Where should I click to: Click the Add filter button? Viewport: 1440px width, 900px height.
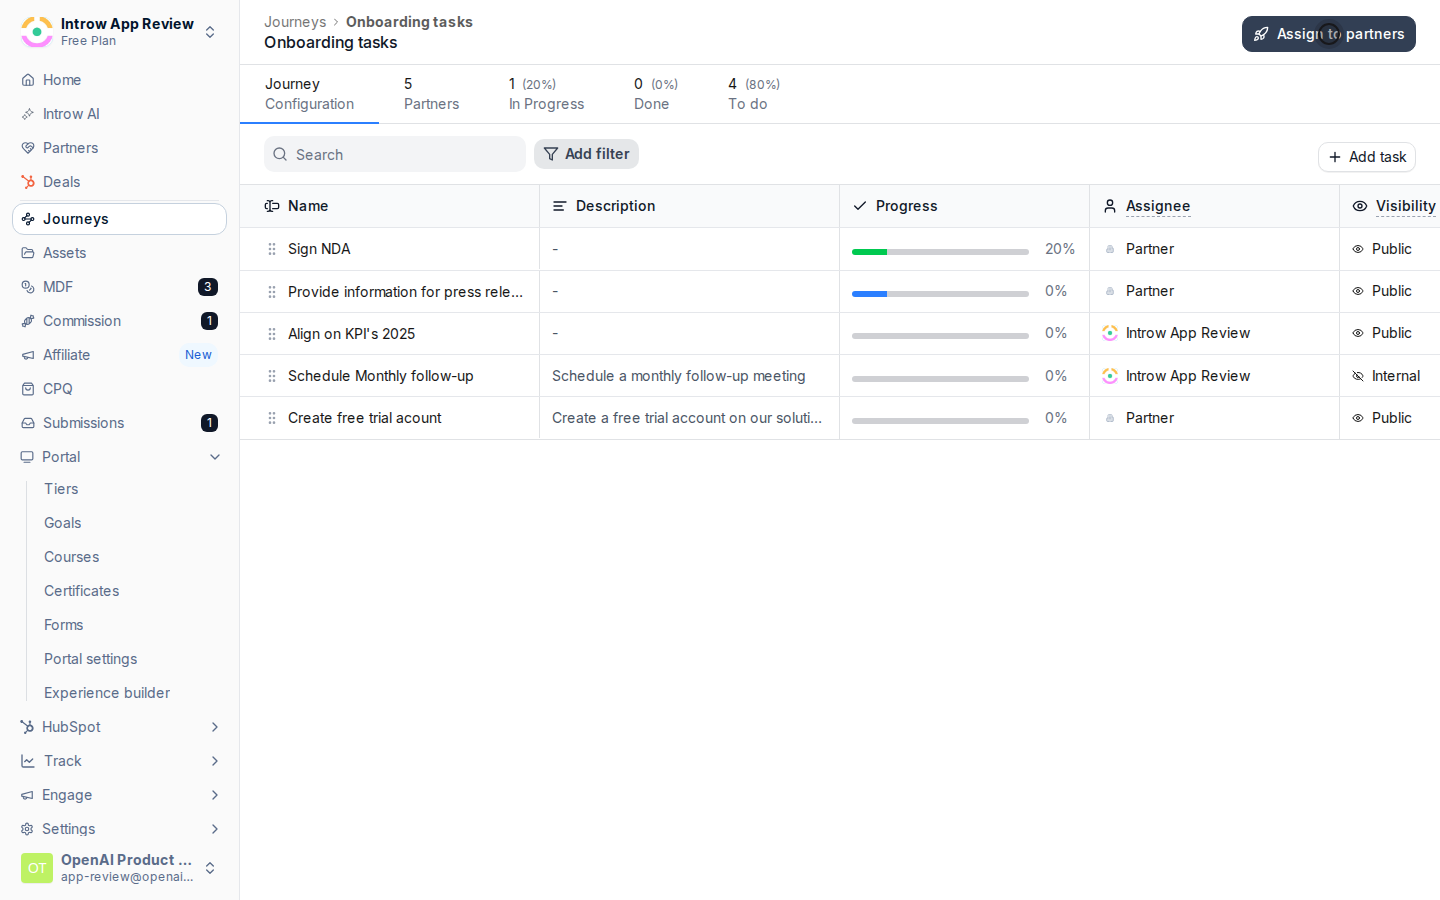[x=586, y=154]
